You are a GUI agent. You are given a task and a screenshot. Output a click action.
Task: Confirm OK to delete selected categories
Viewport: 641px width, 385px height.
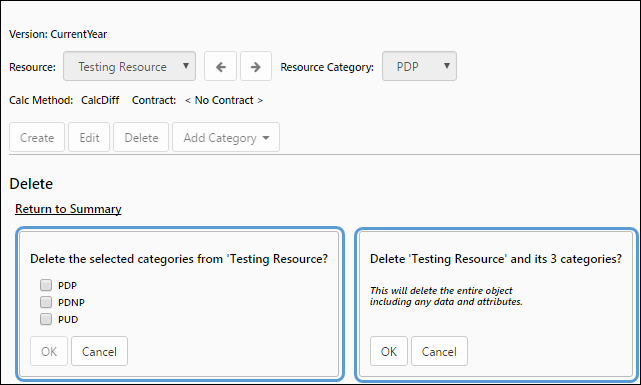tap(49, 351)
